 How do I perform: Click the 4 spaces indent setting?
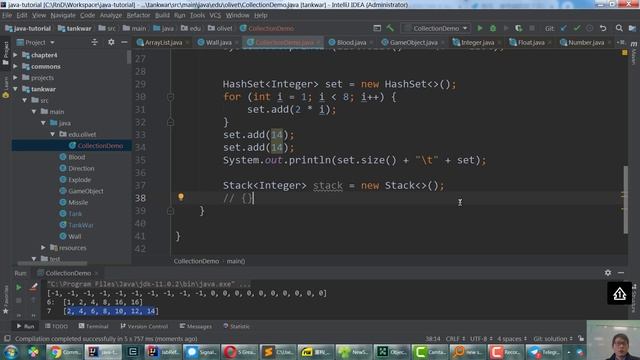click(x=512, y=338)
